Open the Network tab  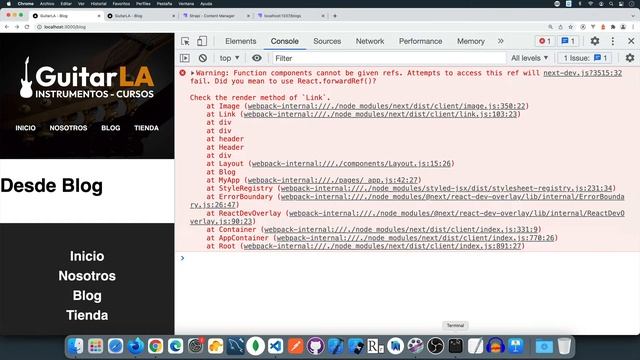pyautogui.click(x=370, y=41)
